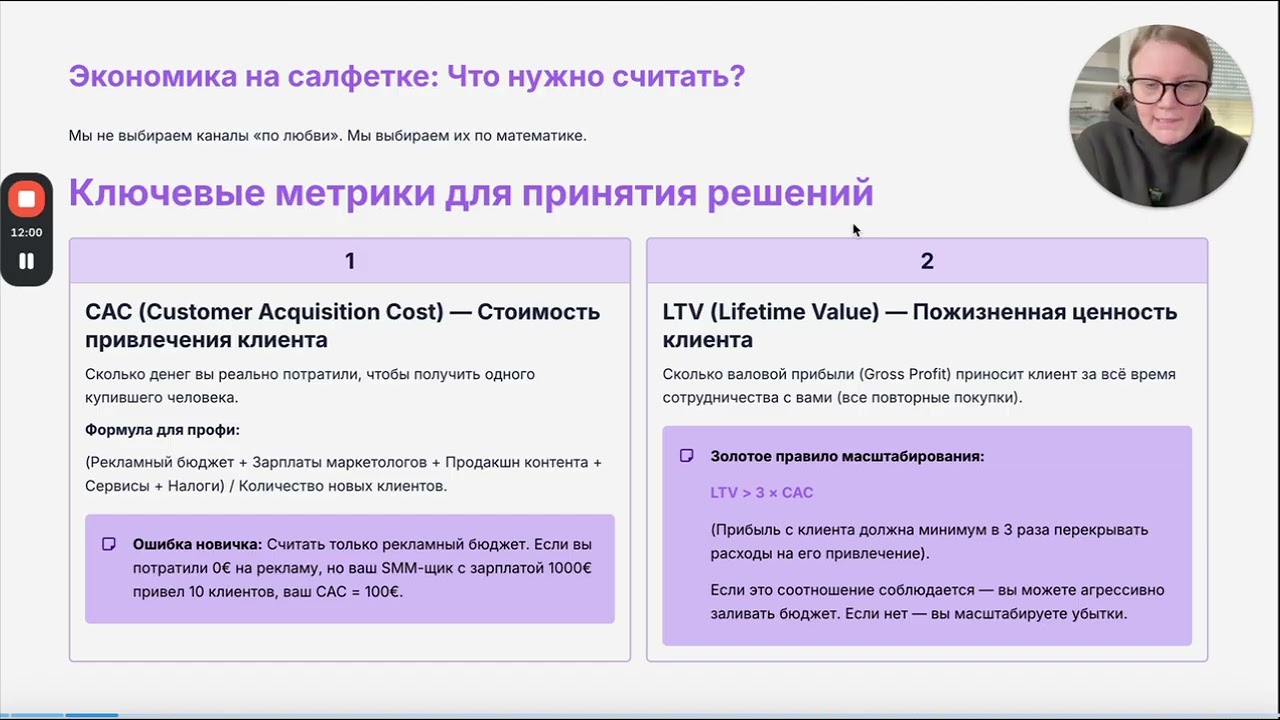
Task: Click the text 'Золотое правило масштабирования:'
Action: 847,456
